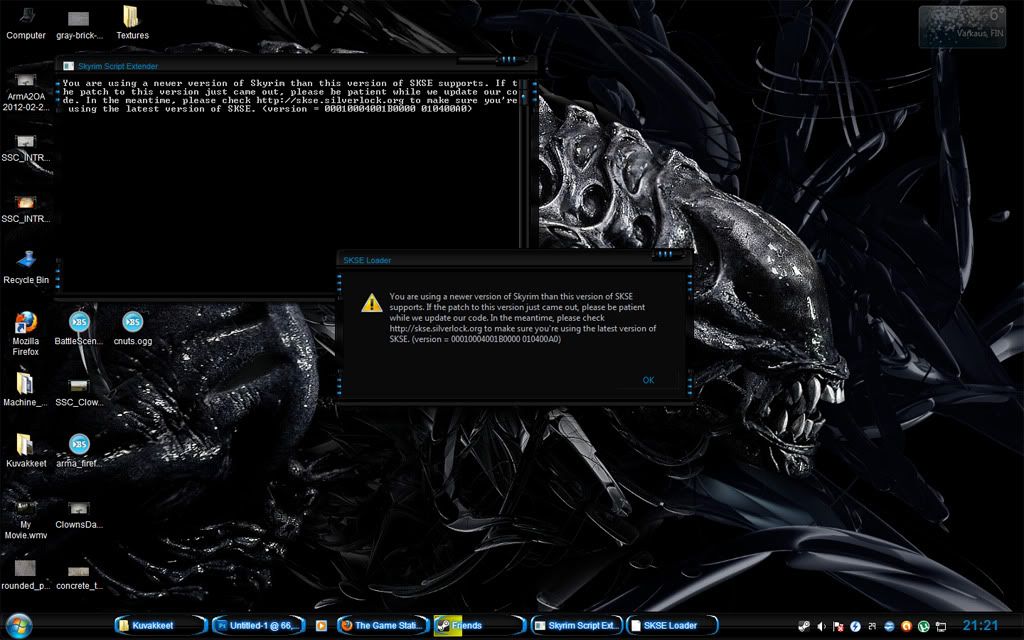Select the BattleScen audio file icon
Screen dimensions: 1024x640
(x=79, y=328)
